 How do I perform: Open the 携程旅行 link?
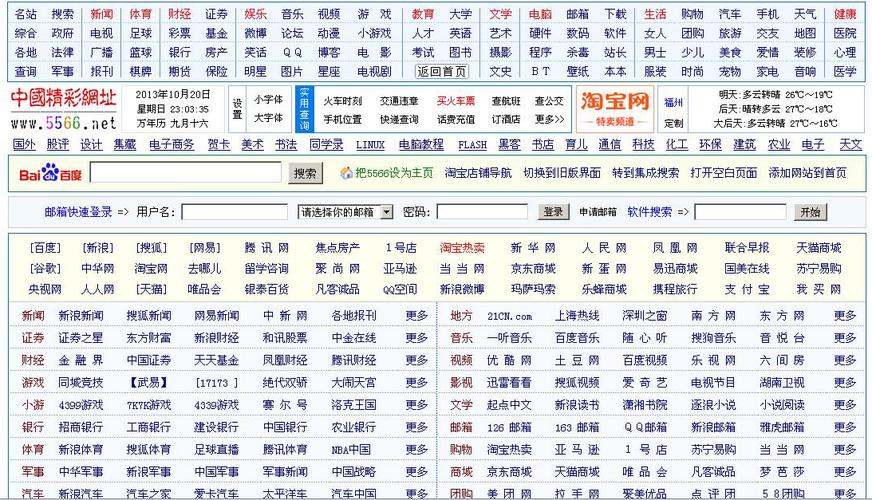(675, 289)
